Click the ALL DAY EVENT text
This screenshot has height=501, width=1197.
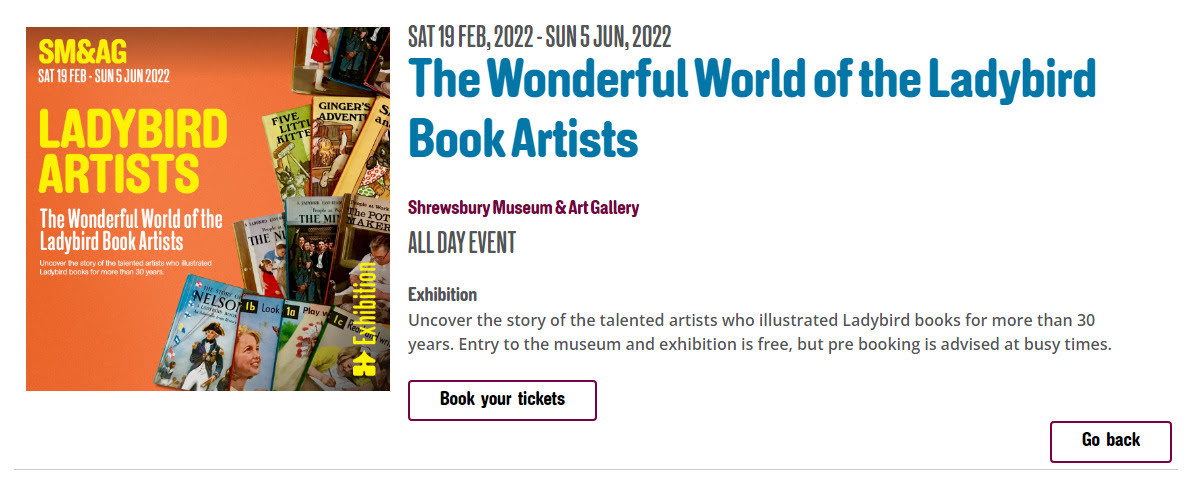click(461, 243)
